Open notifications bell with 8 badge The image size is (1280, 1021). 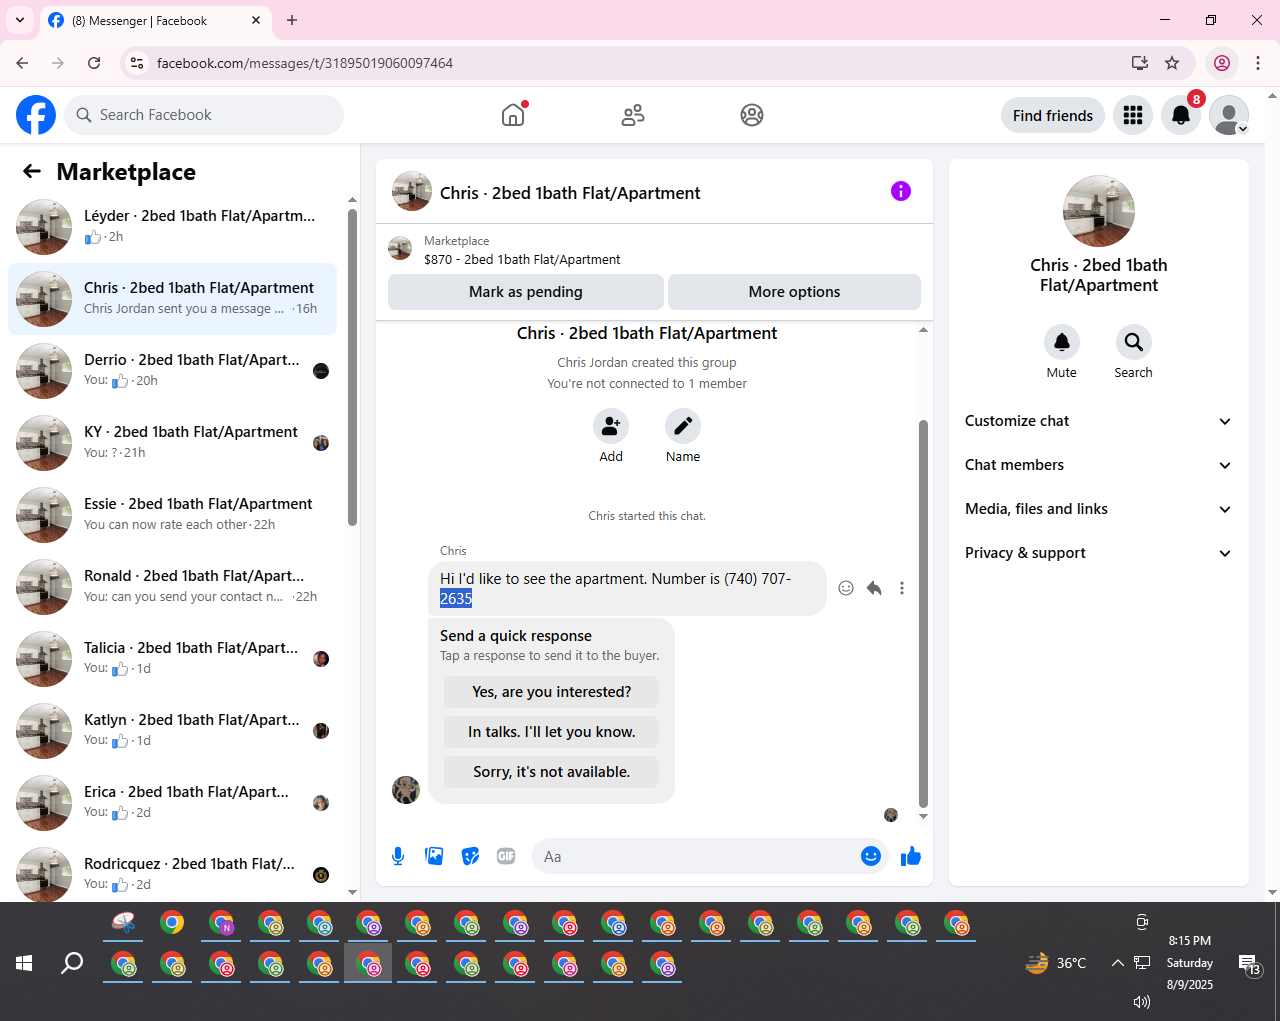(1181, 115)
